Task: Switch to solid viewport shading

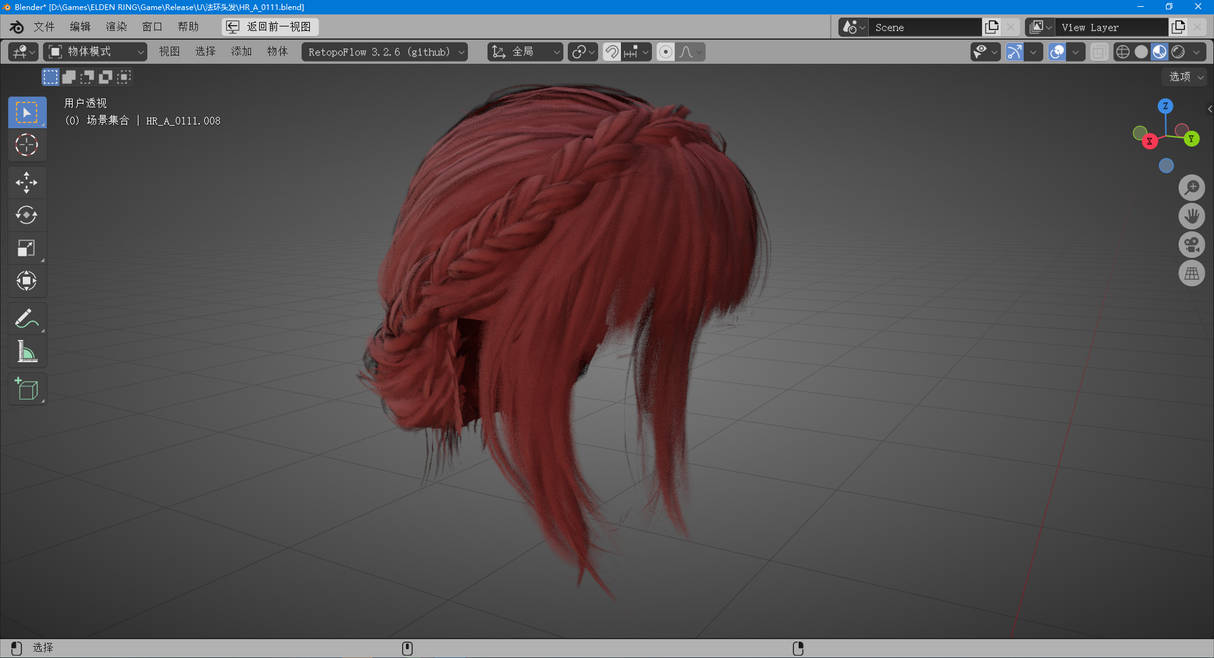Action: click(1141, 52)
